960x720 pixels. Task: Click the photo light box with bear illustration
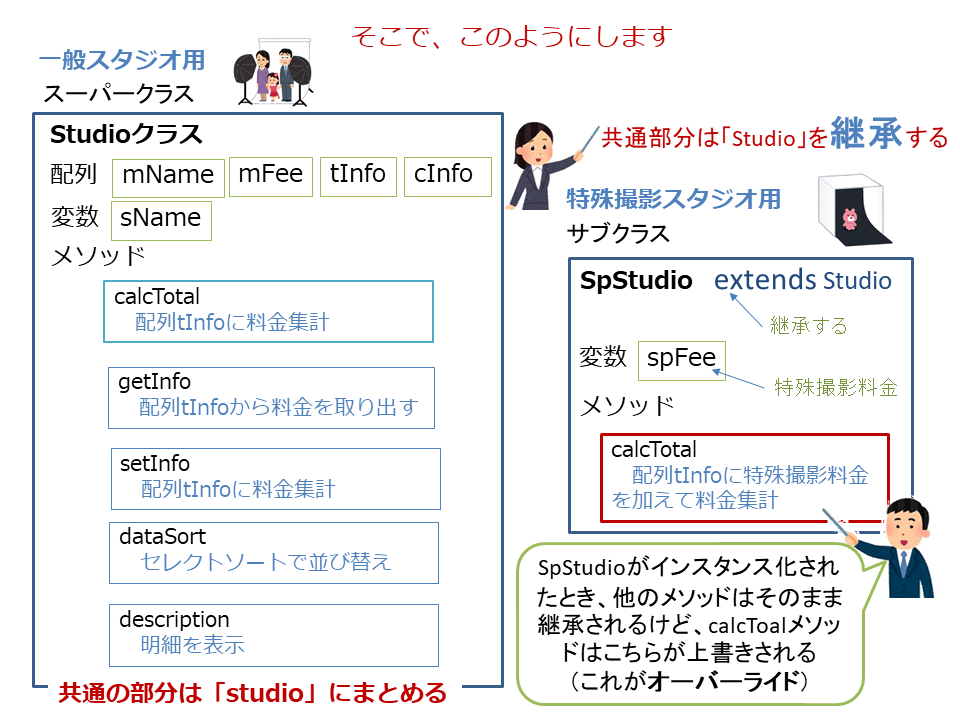(855, 209)
